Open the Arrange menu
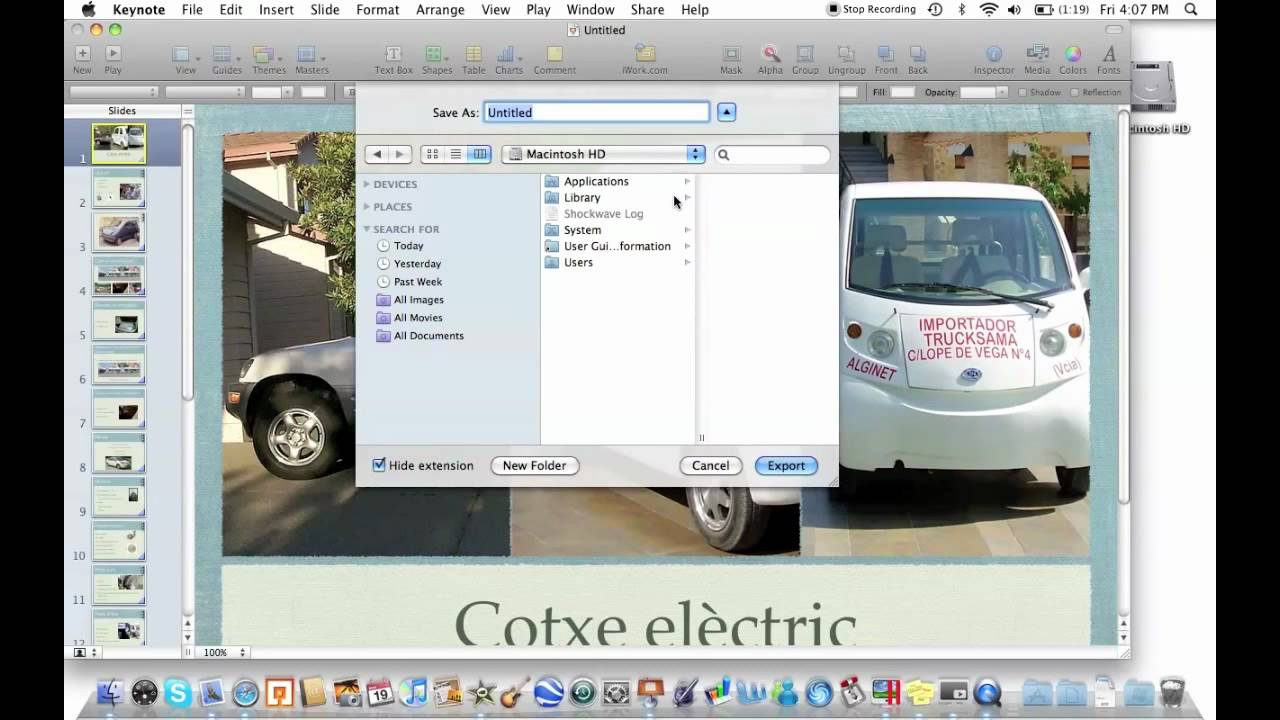 440,9
